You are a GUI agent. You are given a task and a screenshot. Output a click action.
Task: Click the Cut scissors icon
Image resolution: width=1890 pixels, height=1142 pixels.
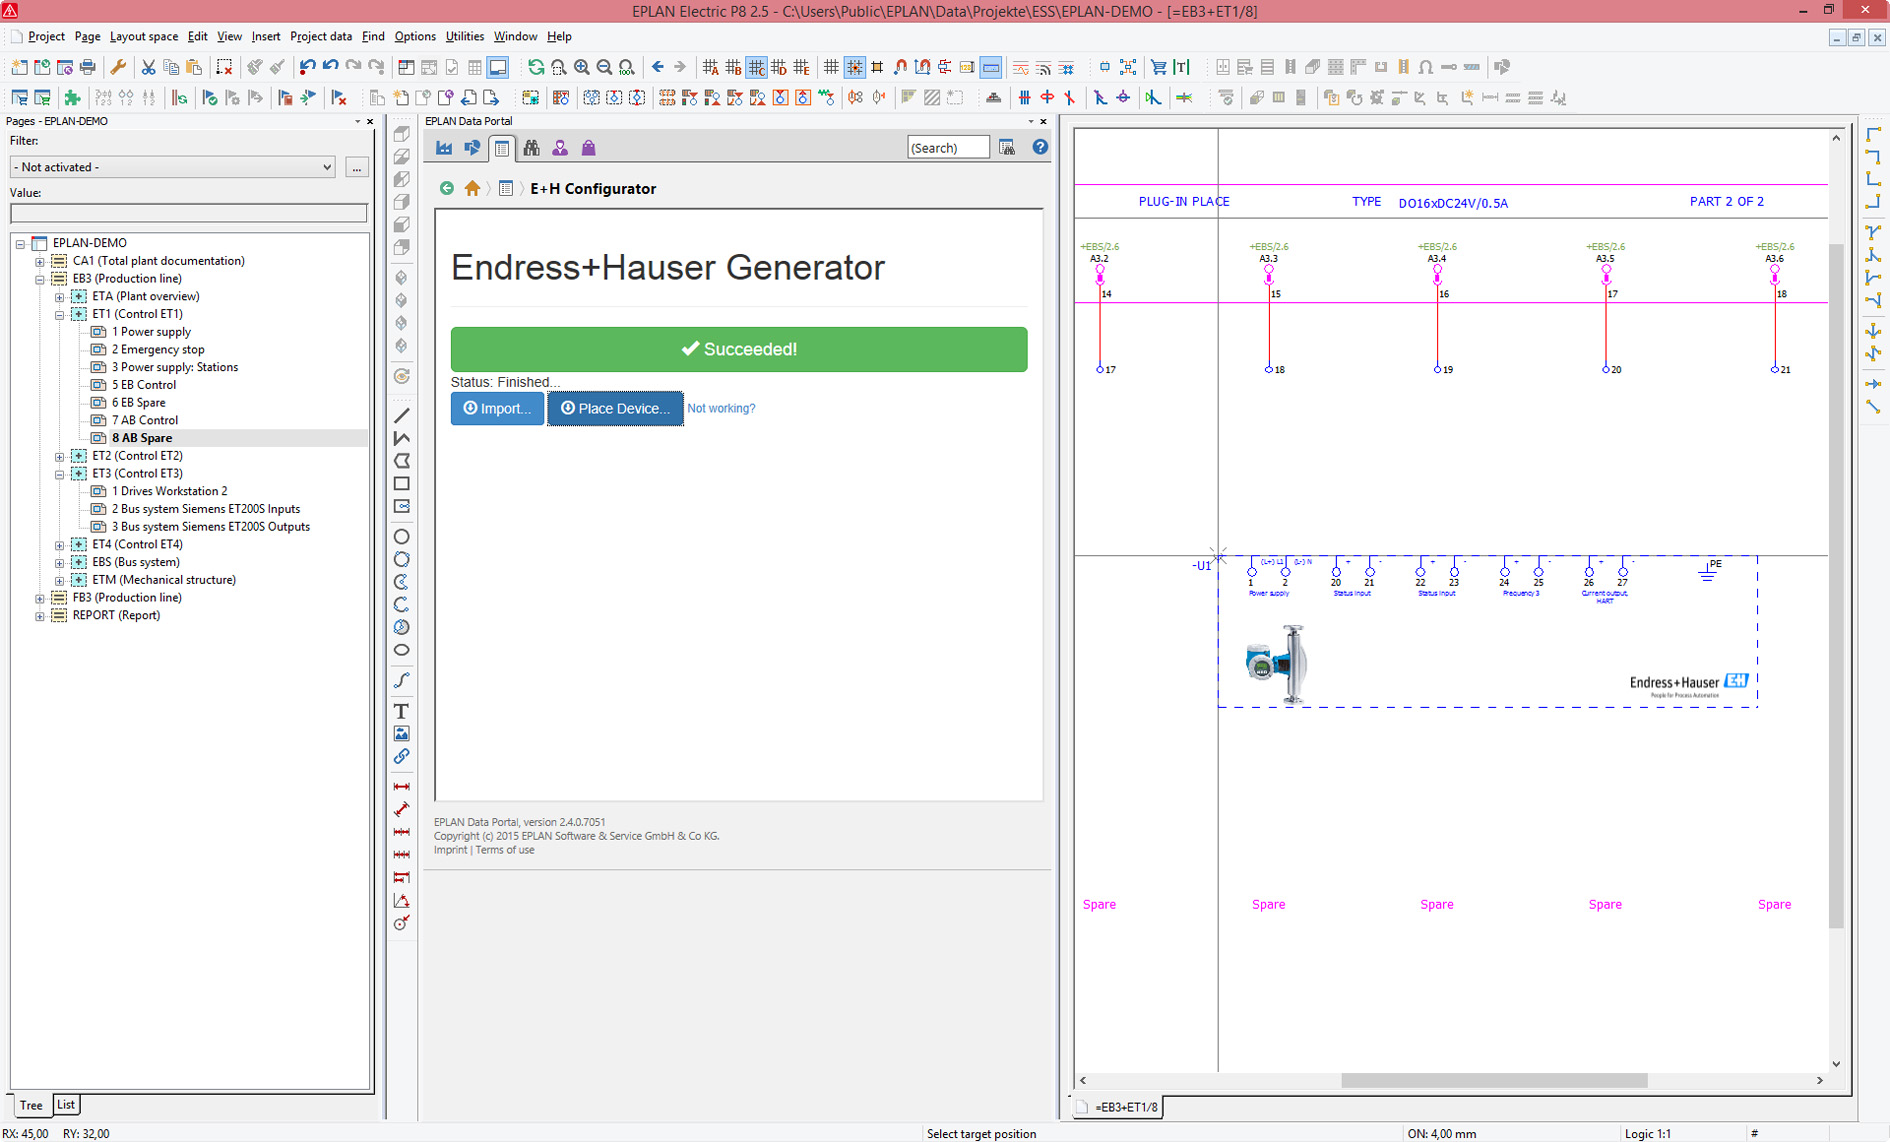[148, 67]
